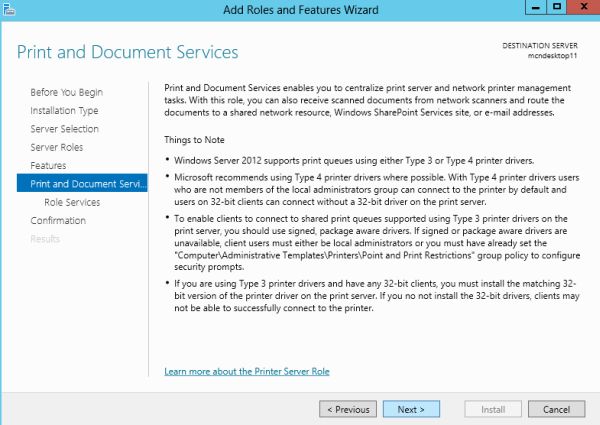600x425 pixels.
Task: Close the Add Roles wizard window
Action: point(584,7)
